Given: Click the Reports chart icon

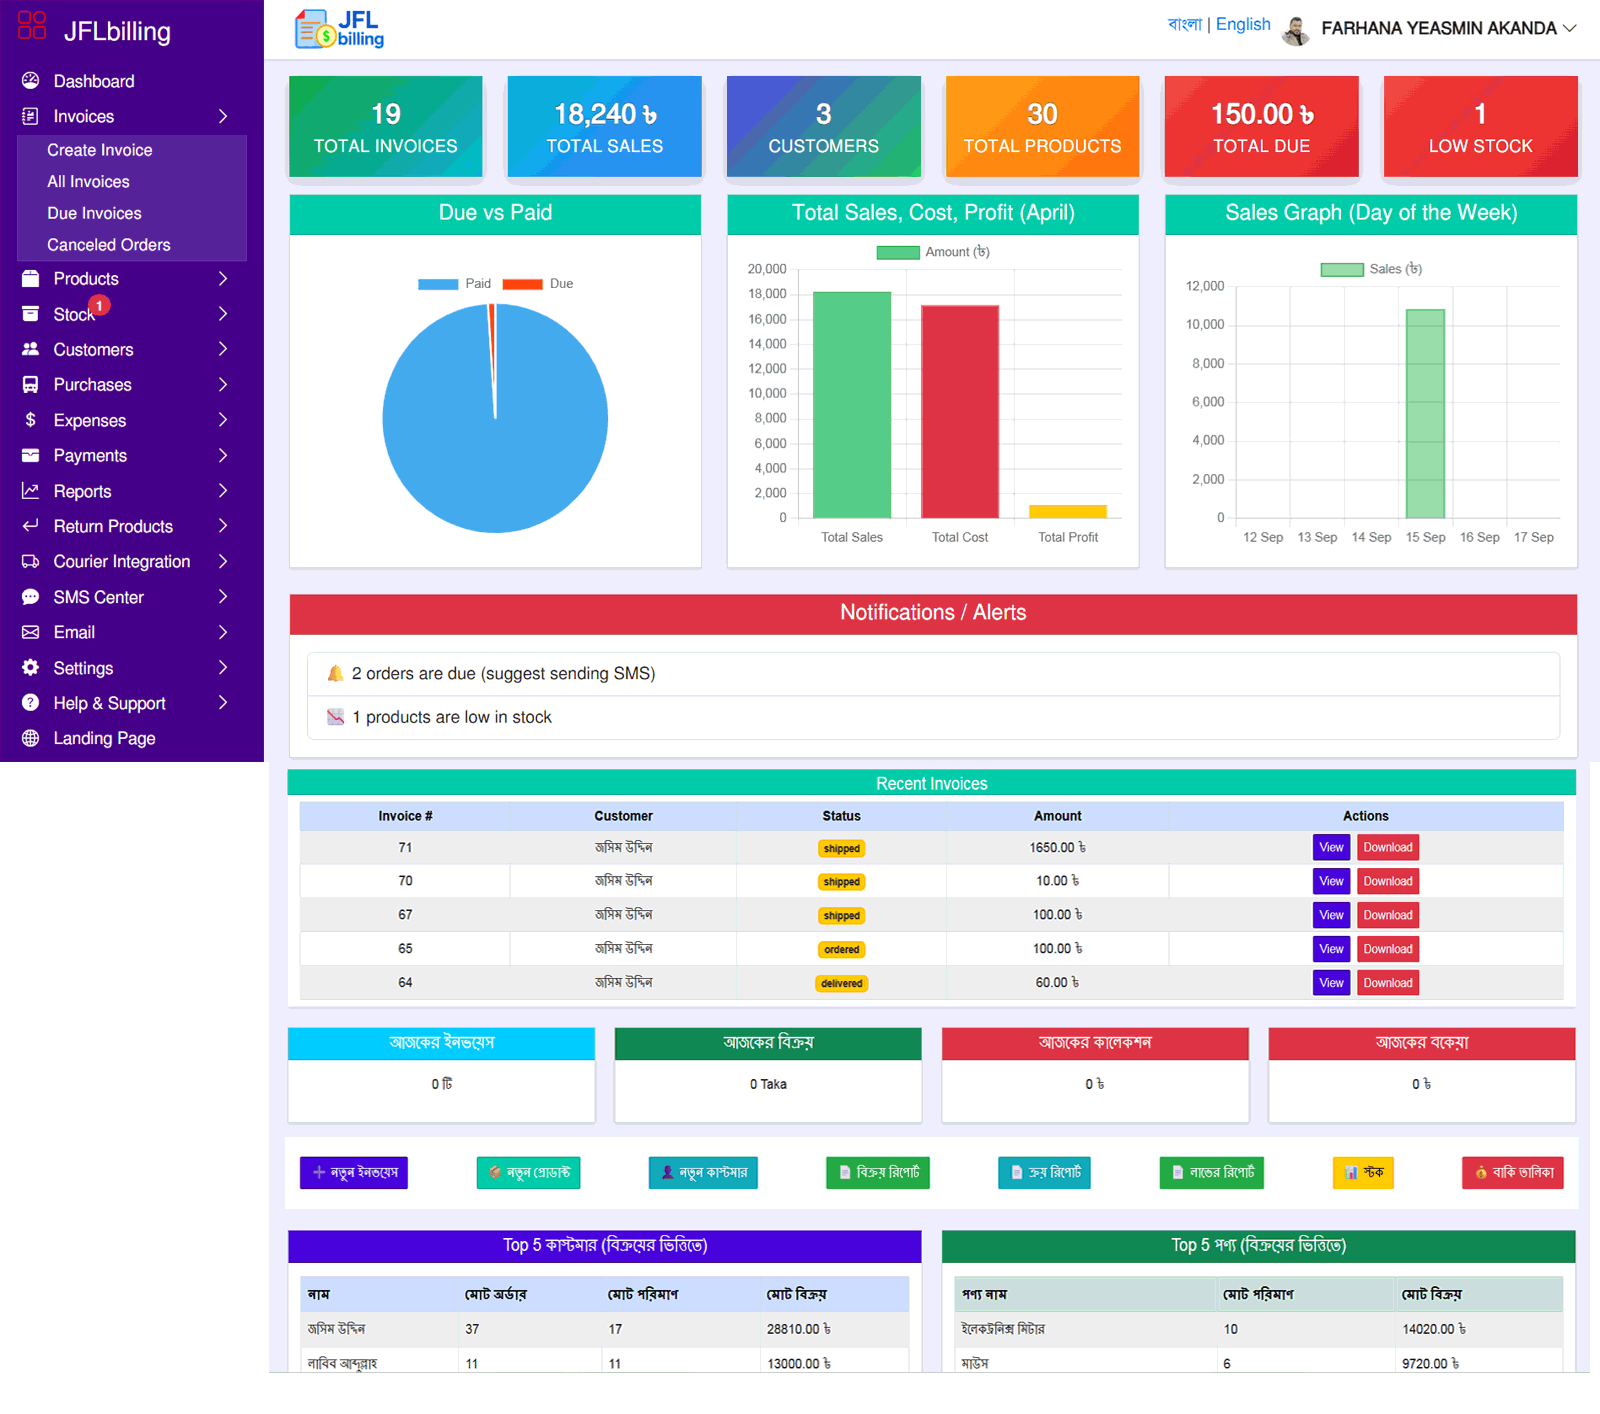Looking at the screenshot, I should click(x=31, y=491).
